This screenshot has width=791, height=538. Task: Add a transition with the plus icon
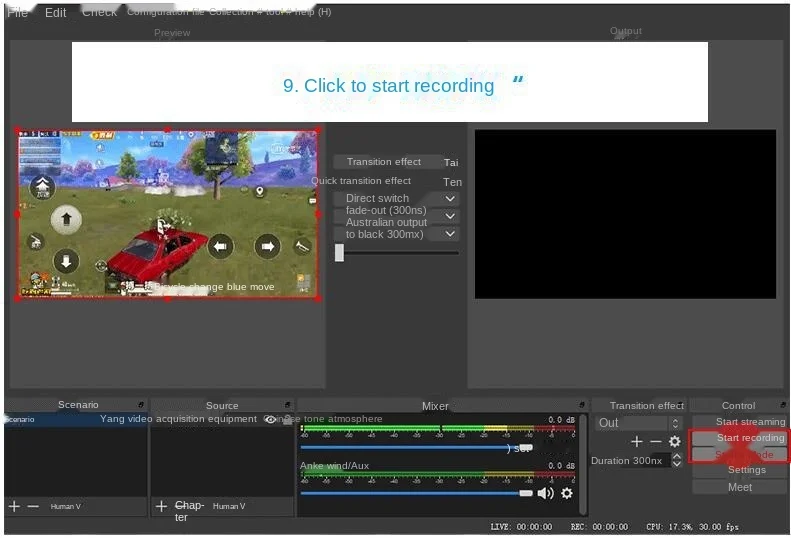click(637, 442)
